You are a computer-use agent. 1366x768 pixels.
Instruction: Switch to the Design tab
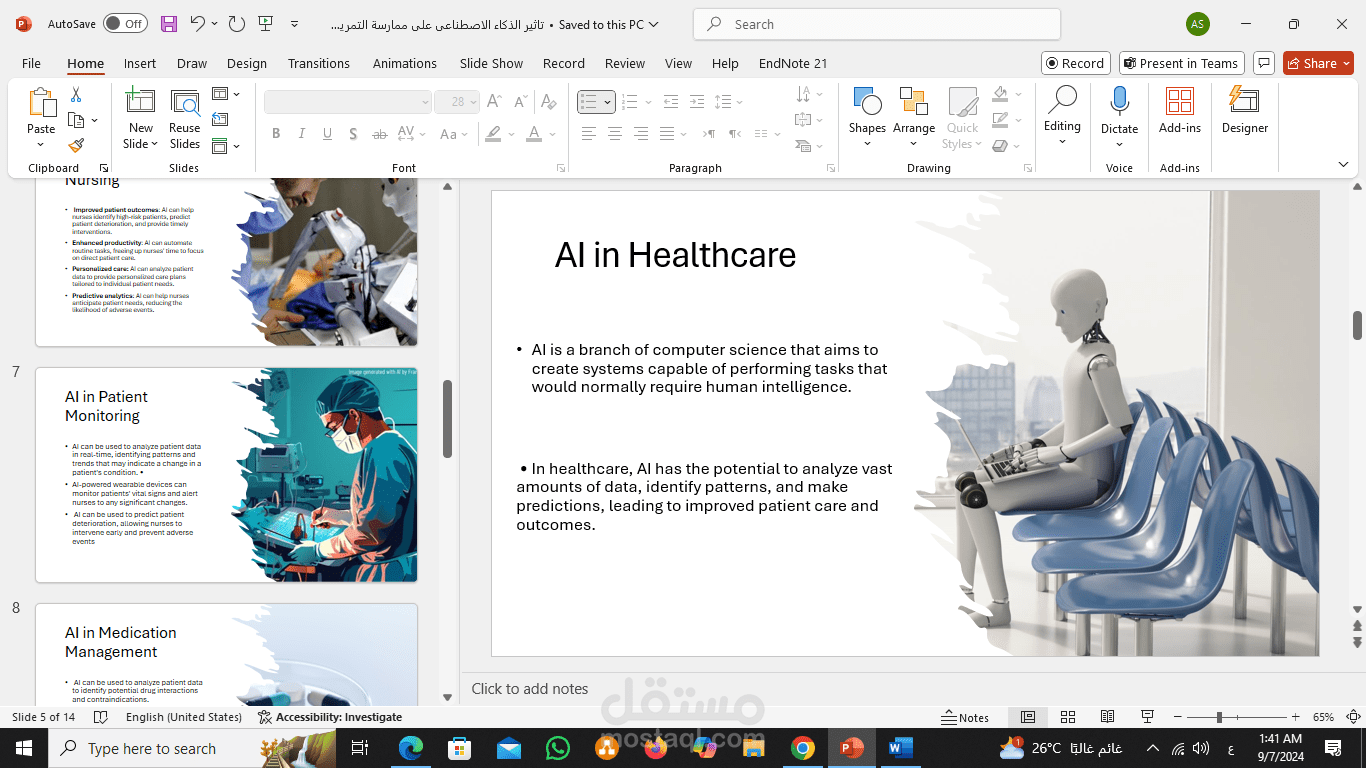(x=247, y=63)
